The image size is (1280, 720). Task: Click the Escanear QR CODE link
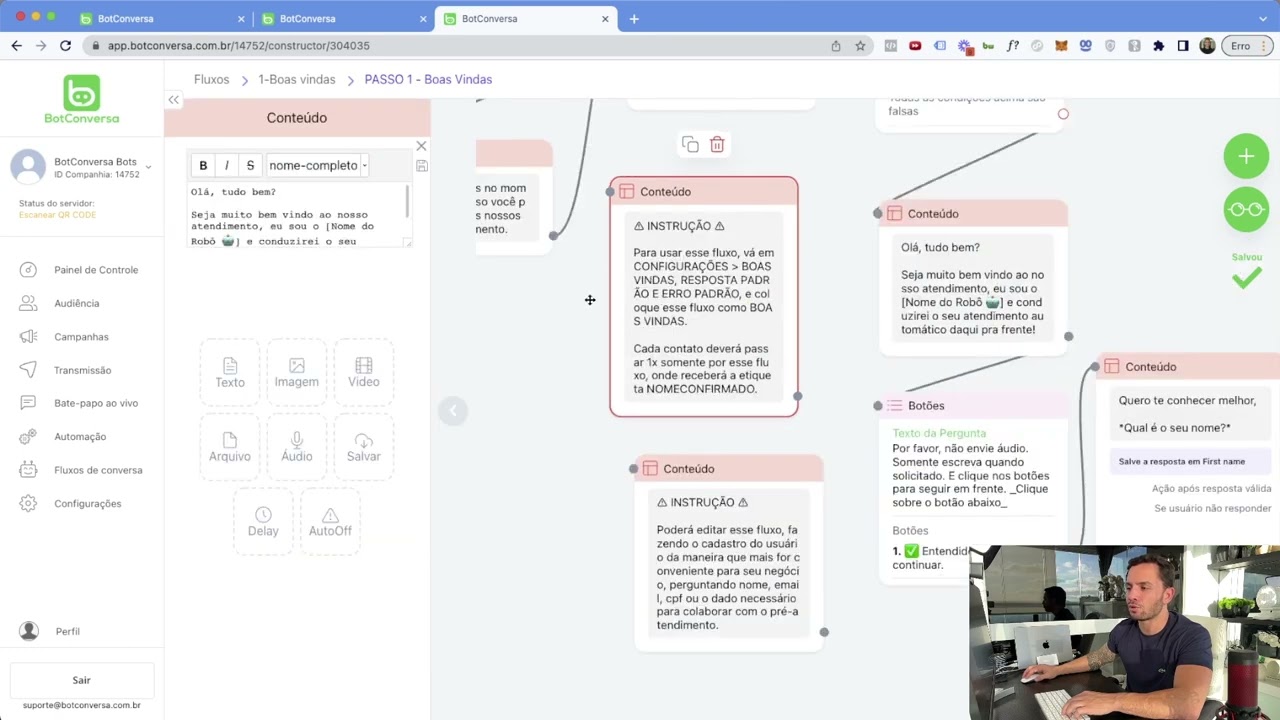[57, 215]
